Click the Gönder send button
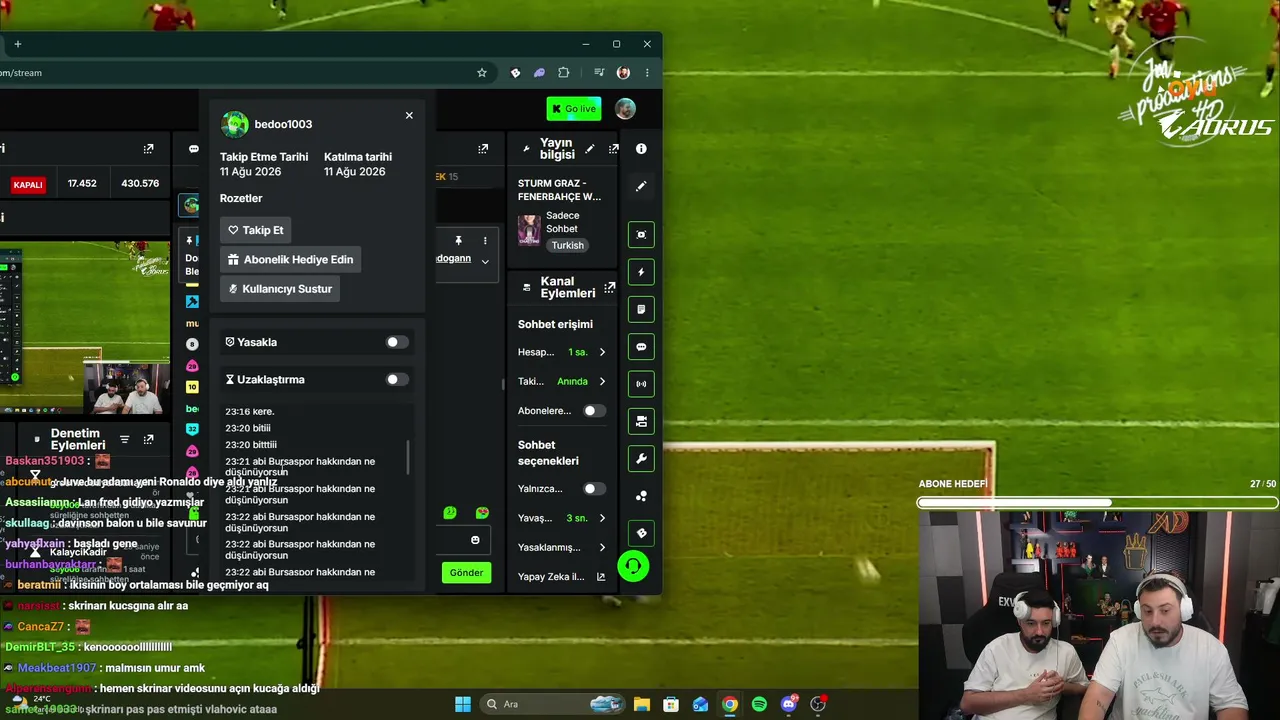The height and width of the screenshot is (720, 1280). pos(466,573)
